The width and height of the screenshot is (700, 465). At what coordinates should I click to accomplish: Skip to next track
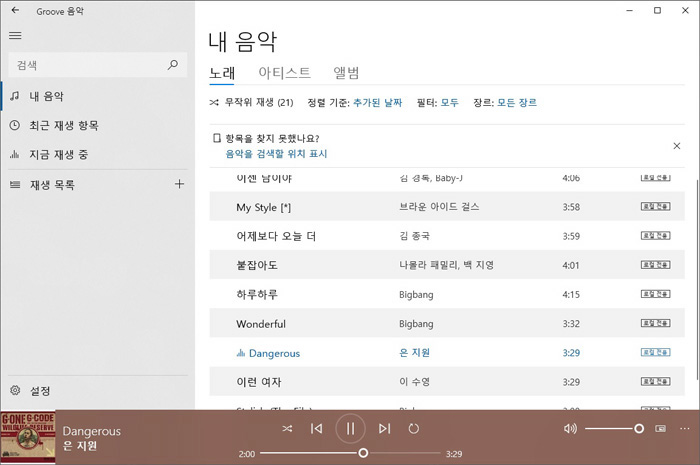pyautogui.click(x=384, y=429)
